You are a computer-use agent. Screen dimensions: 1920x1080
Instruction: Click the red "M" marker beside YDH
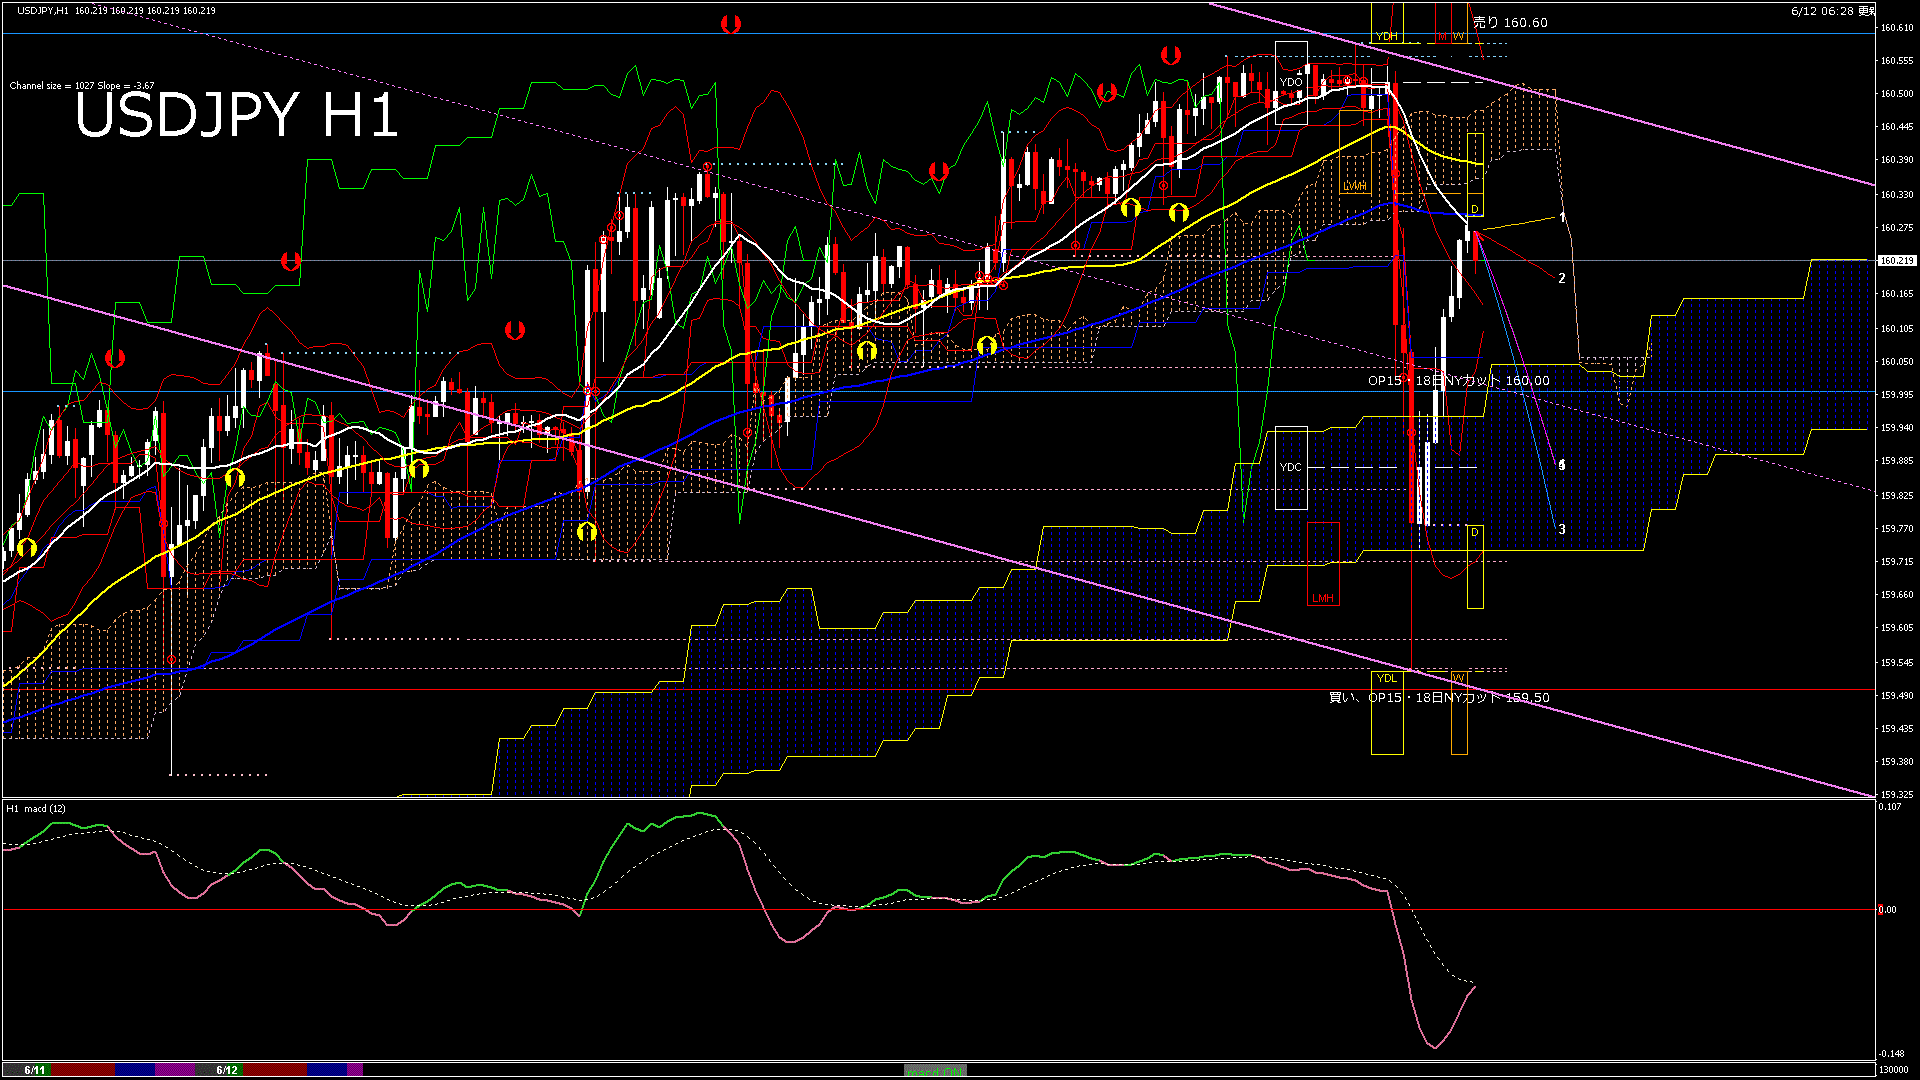click(1442, 36)
